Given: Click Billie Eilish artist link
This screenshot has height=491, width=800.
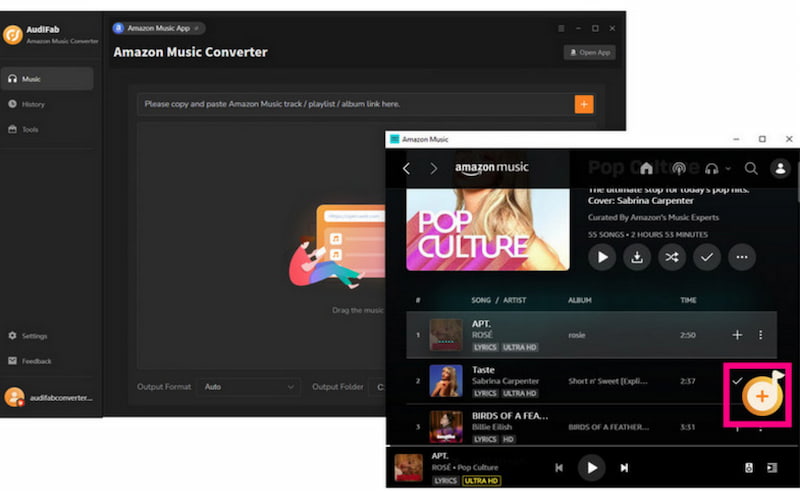Looking at the screenshot, I should click(x=492, y=427).
